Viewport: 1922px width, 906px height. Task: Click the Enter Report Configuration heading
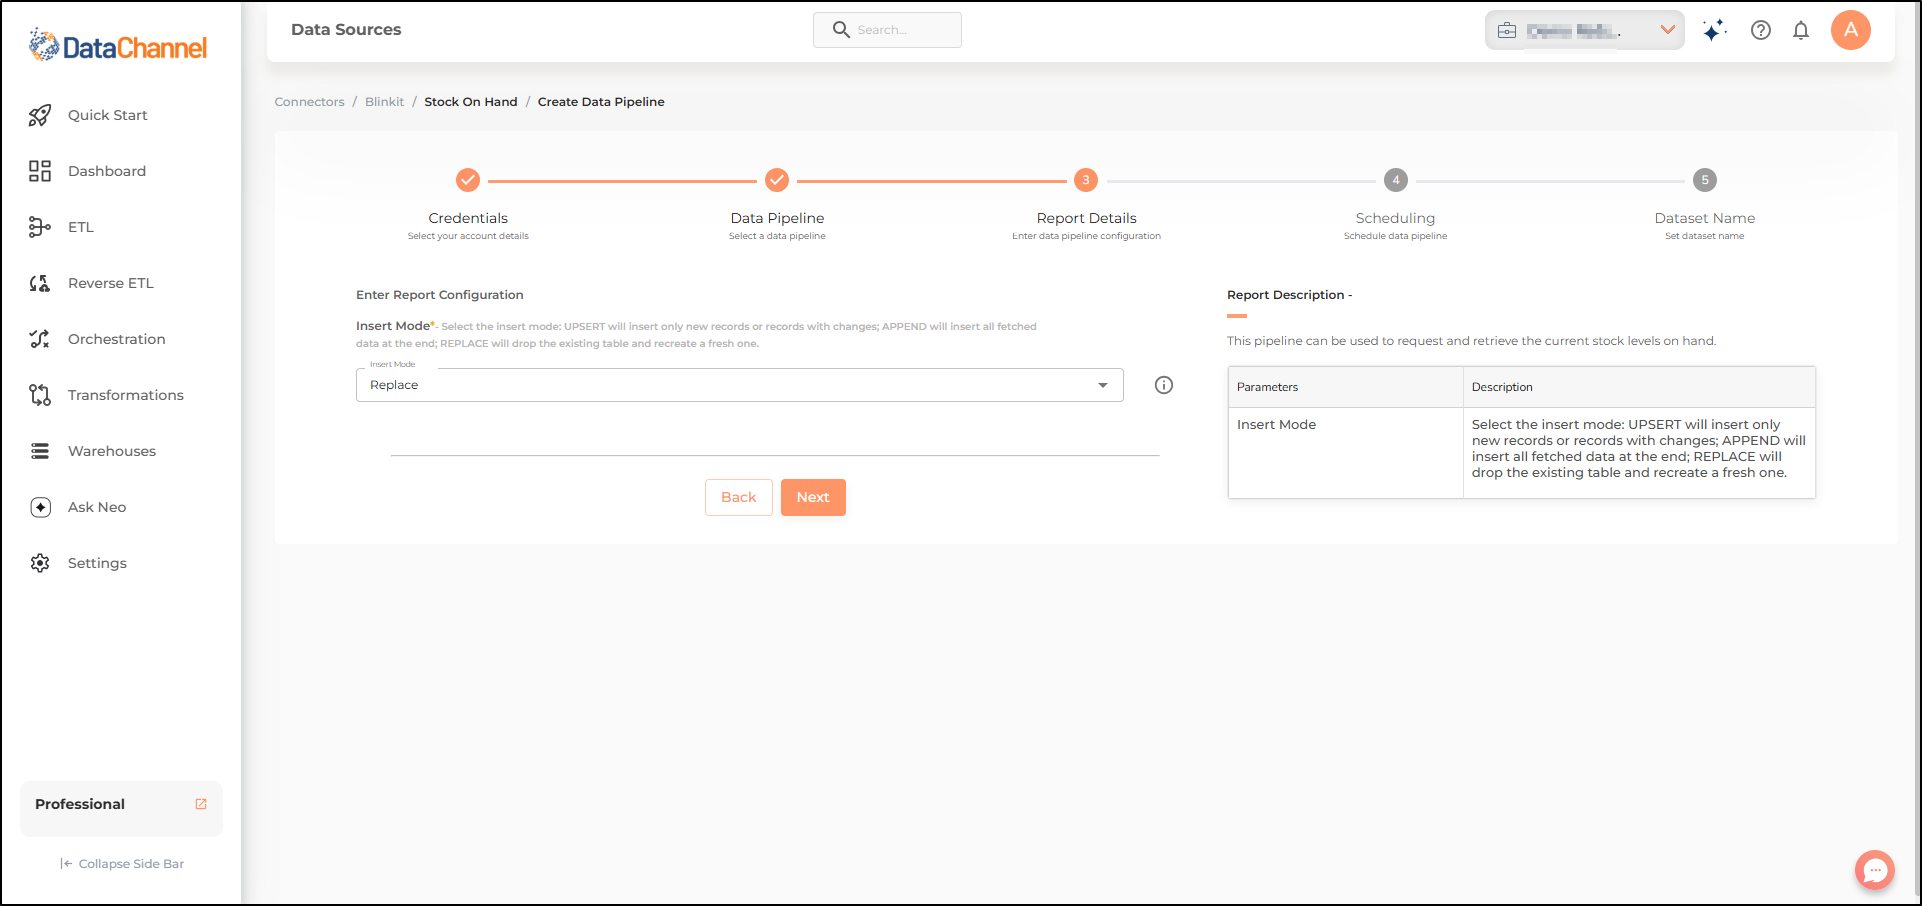tap(440, 295)
